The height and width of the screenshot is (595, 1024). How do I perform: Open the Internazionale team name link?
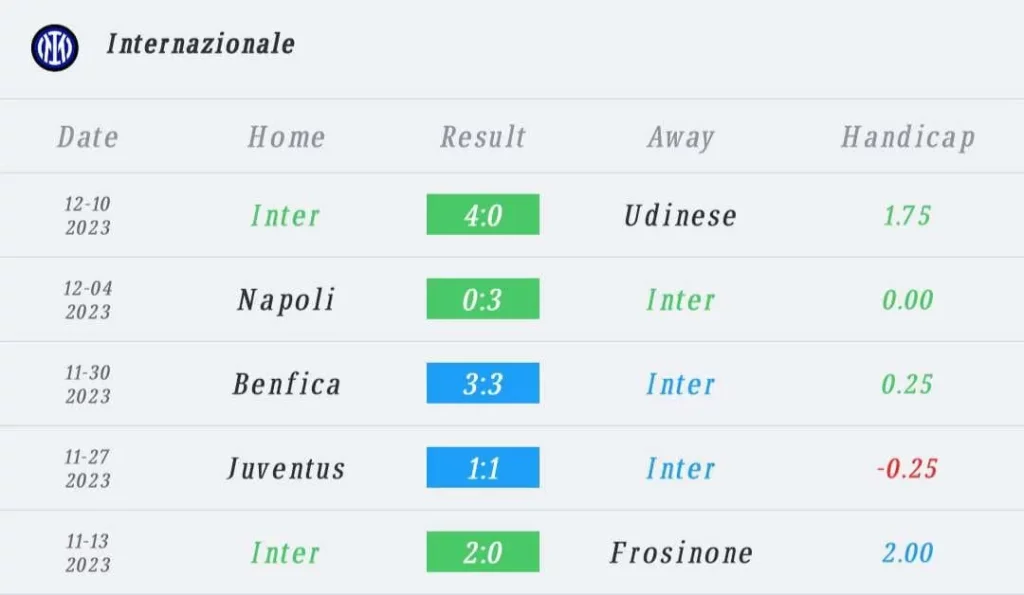[200, 44]
